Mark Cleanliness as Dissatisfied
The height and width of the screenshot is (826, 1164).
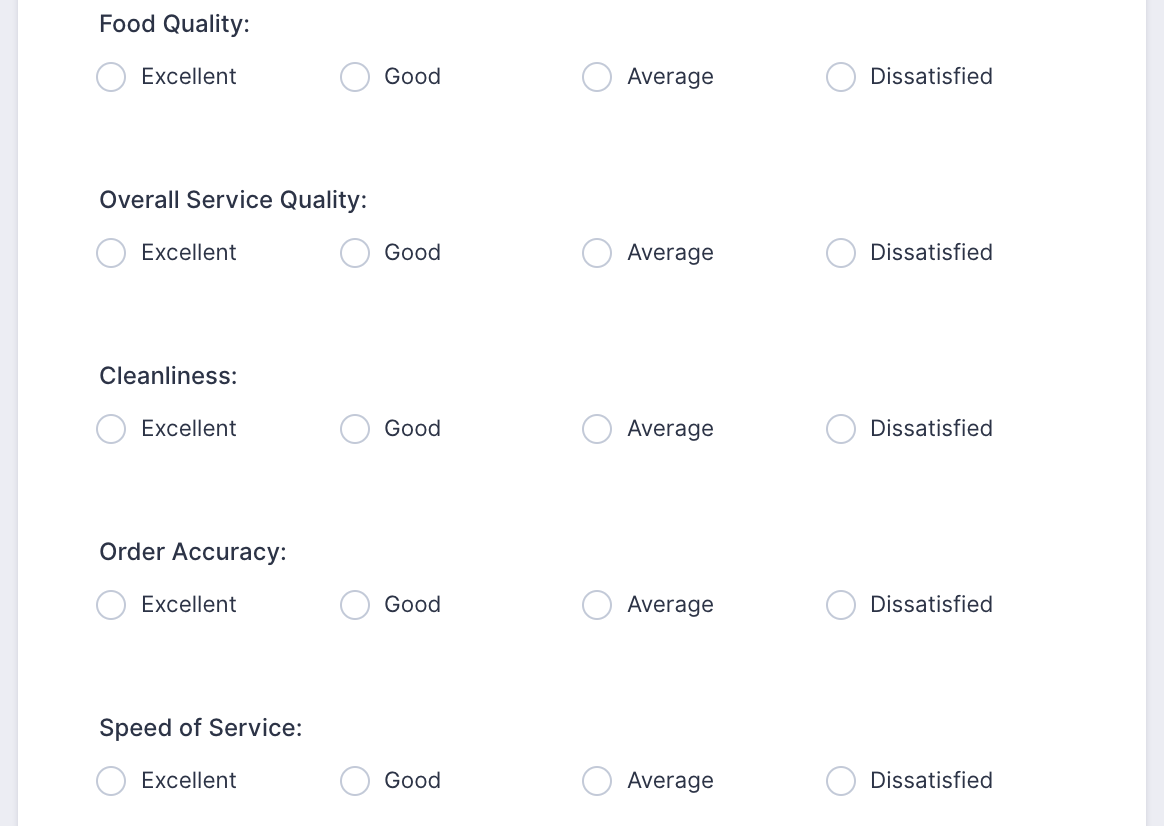point(841,429)
